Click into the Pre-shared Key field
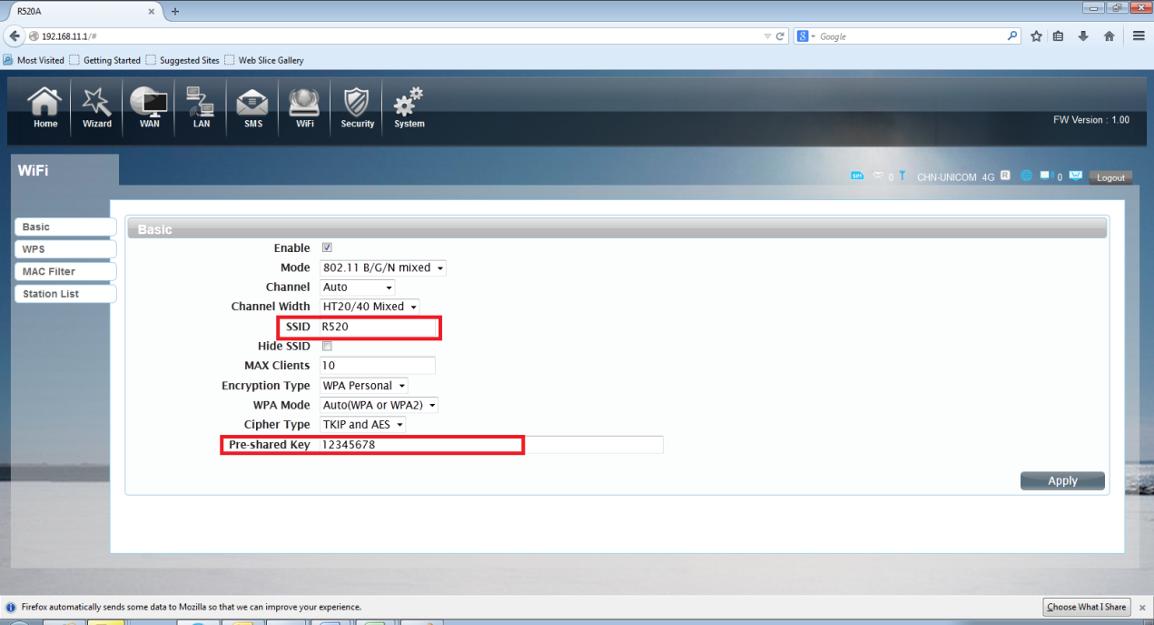The width and height of the screenshot is (1154, 625). pos(491,445)
